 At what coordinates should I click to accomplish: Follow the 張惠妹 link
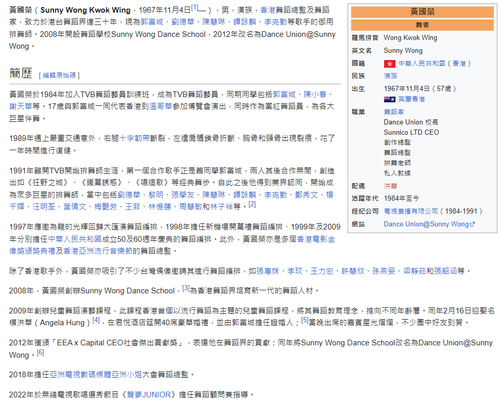268,271
